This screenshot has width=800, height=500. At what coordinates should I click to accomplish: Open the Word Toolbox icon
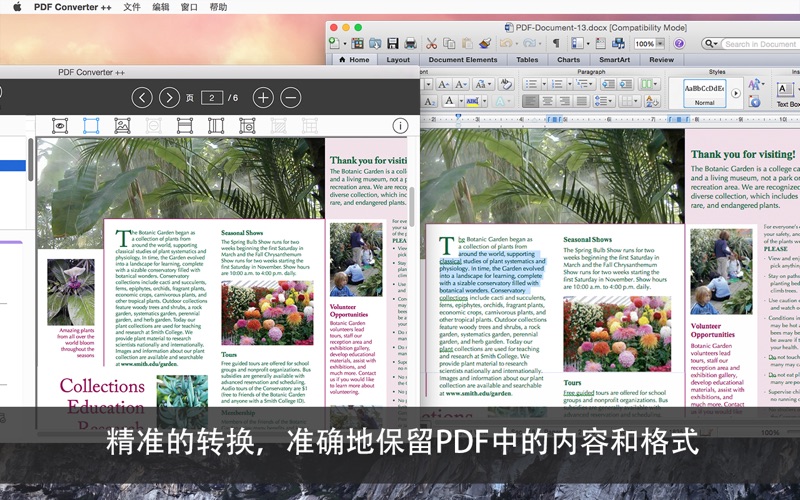(x=601, y=43)
